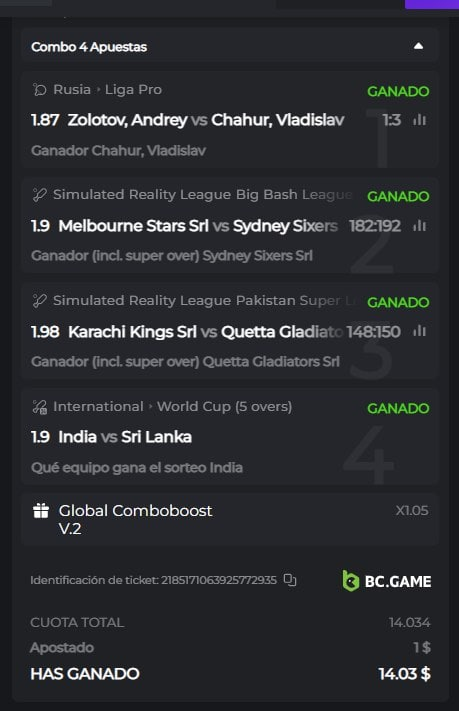Click the purple button at top right
Screen dimensions: 459x711
click(x=431, y=4)
